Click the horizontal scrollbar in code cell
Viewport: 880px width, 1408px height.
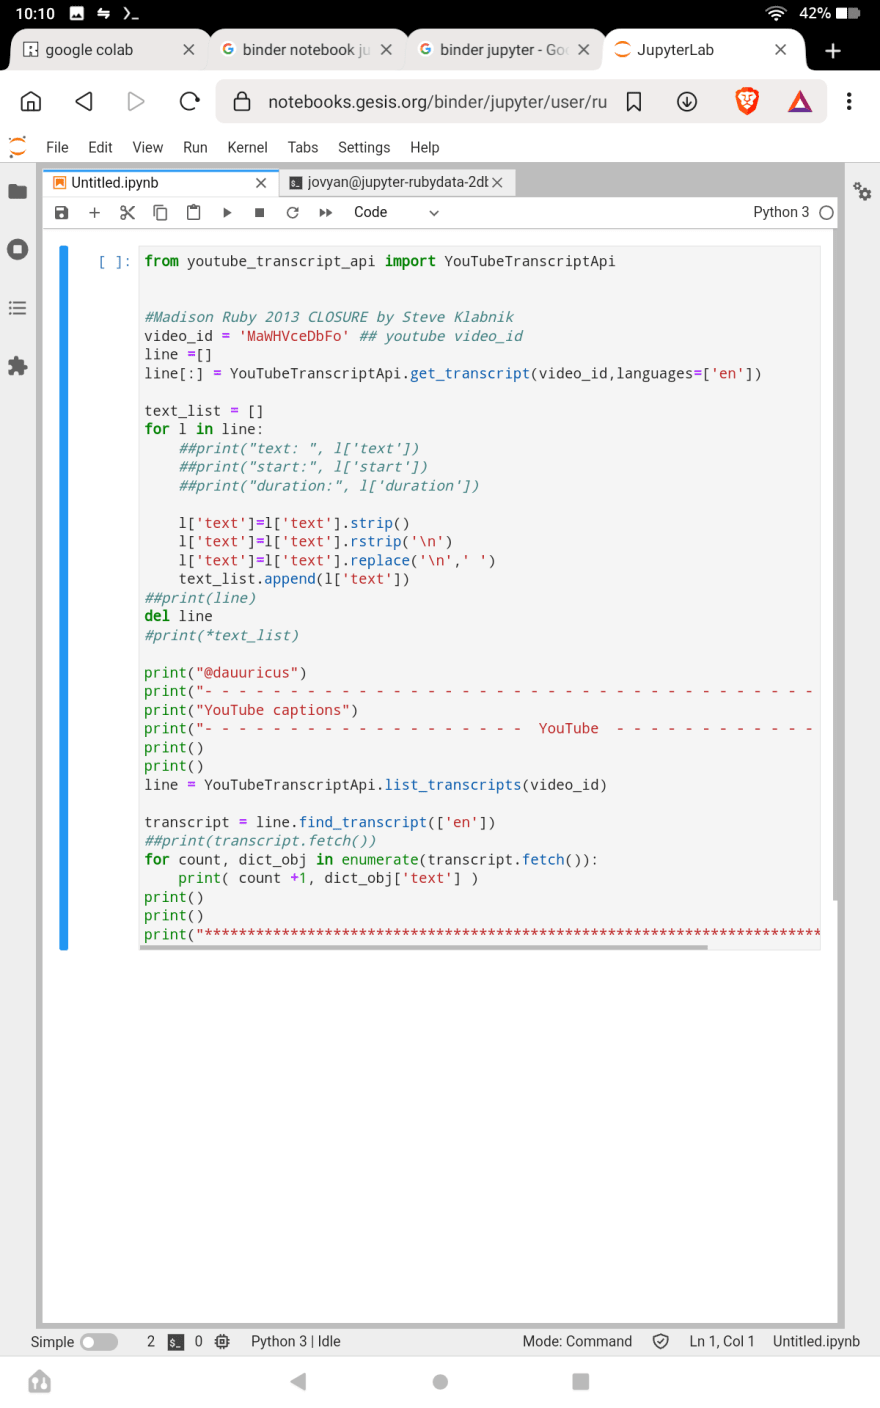click(424, 947)
